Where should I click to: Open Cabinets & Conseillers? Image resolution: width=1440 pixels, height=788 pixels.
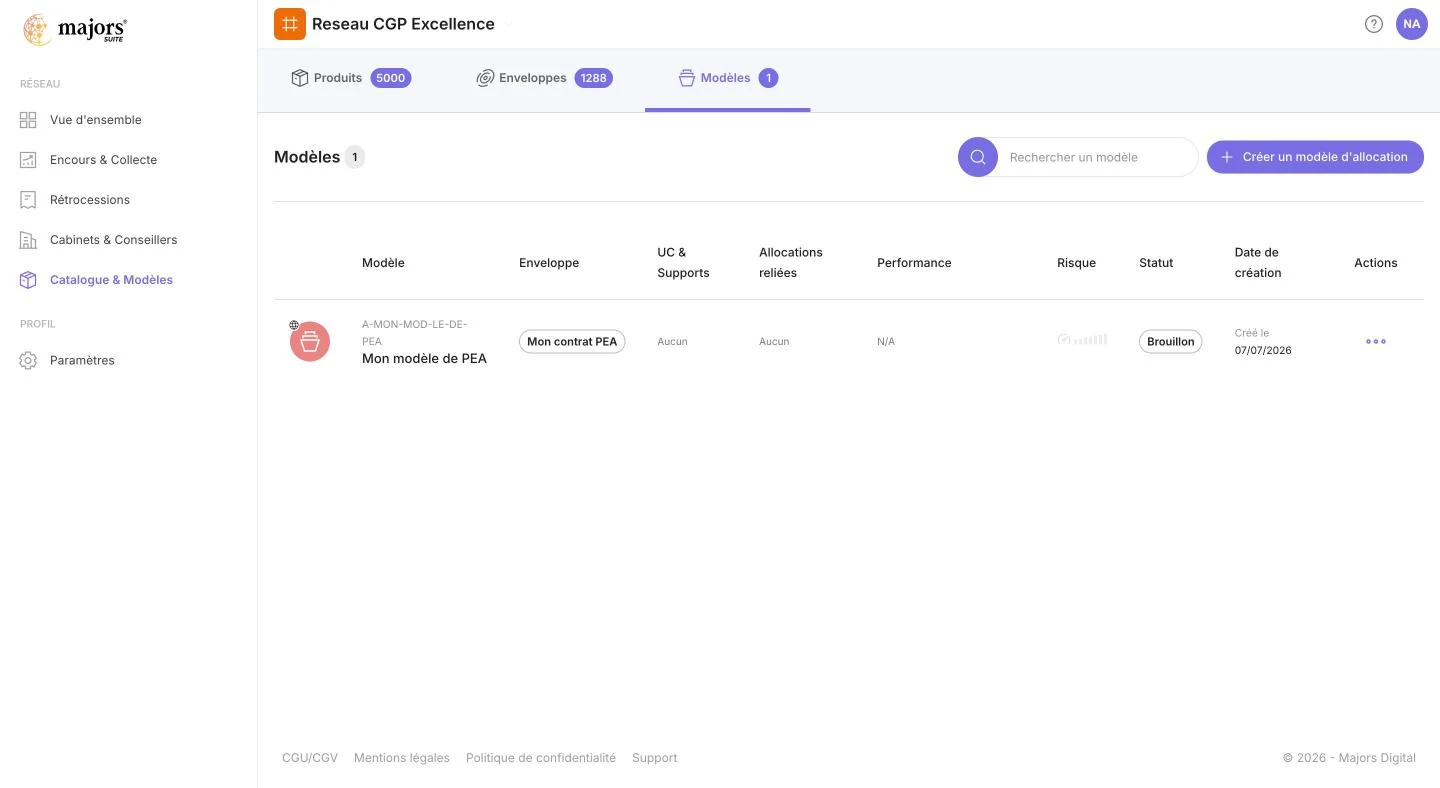(x=114, y=240)
